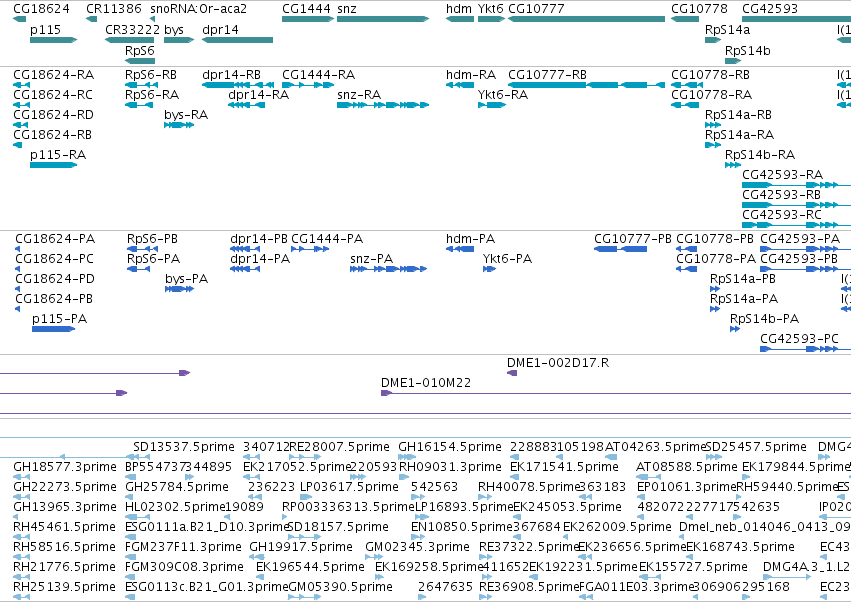Select transcript label CG18624-RC
Screen dimensions: 851x602
[53, 94]
